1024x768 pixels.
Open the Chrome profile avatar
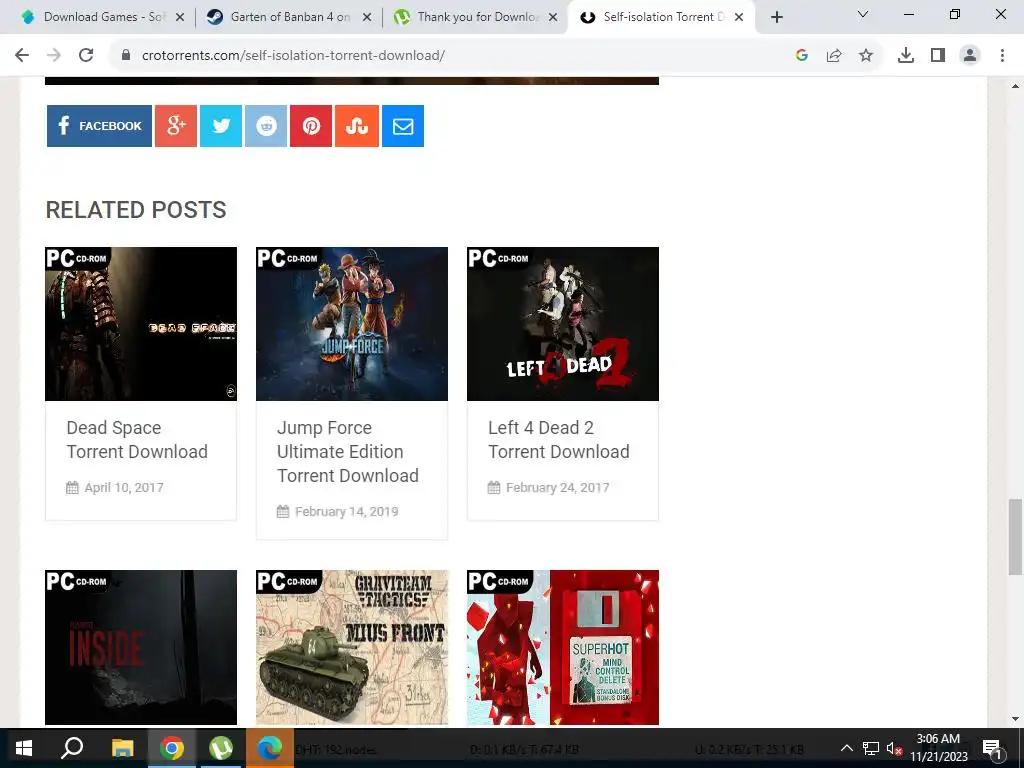[x=970, y=56]
